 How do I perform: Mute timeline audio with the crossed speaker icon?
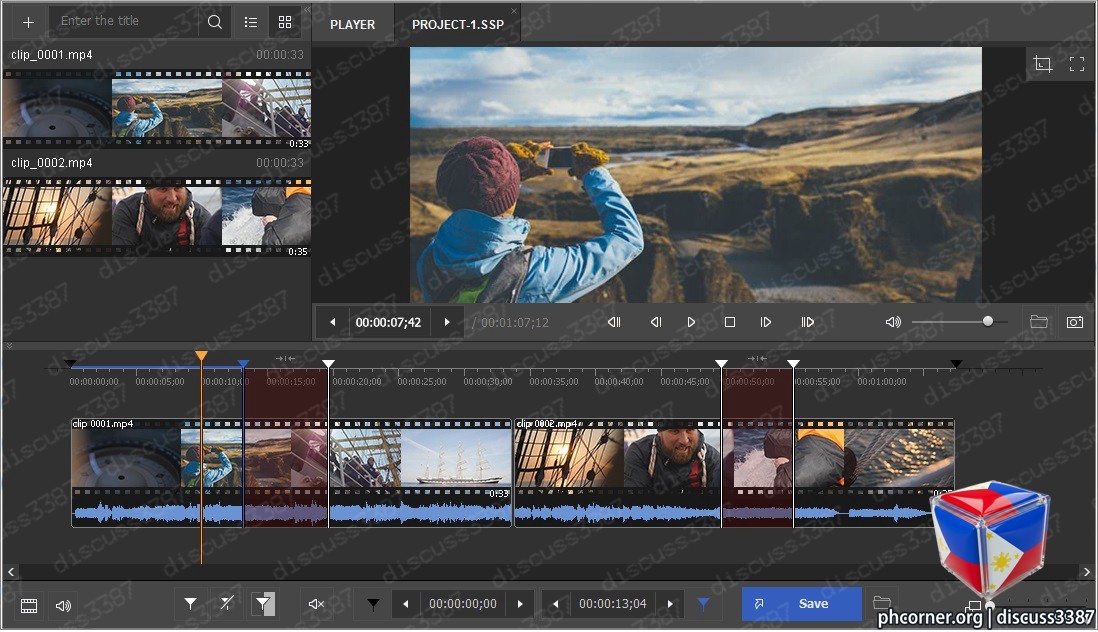[x=316, y=604]
